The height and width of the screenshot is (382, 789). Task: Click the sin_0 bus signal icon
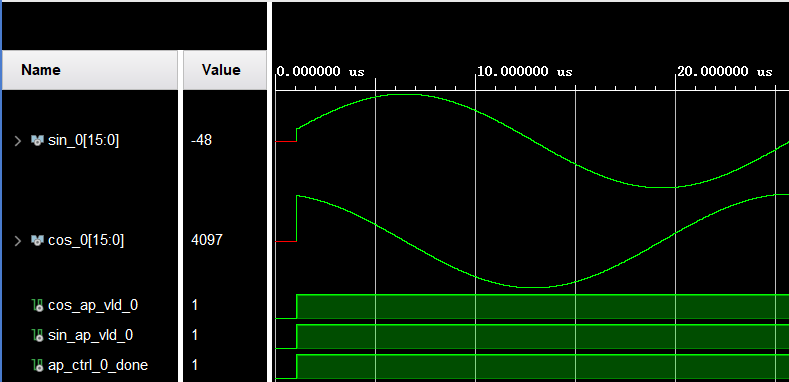click(x=37, y=140)
